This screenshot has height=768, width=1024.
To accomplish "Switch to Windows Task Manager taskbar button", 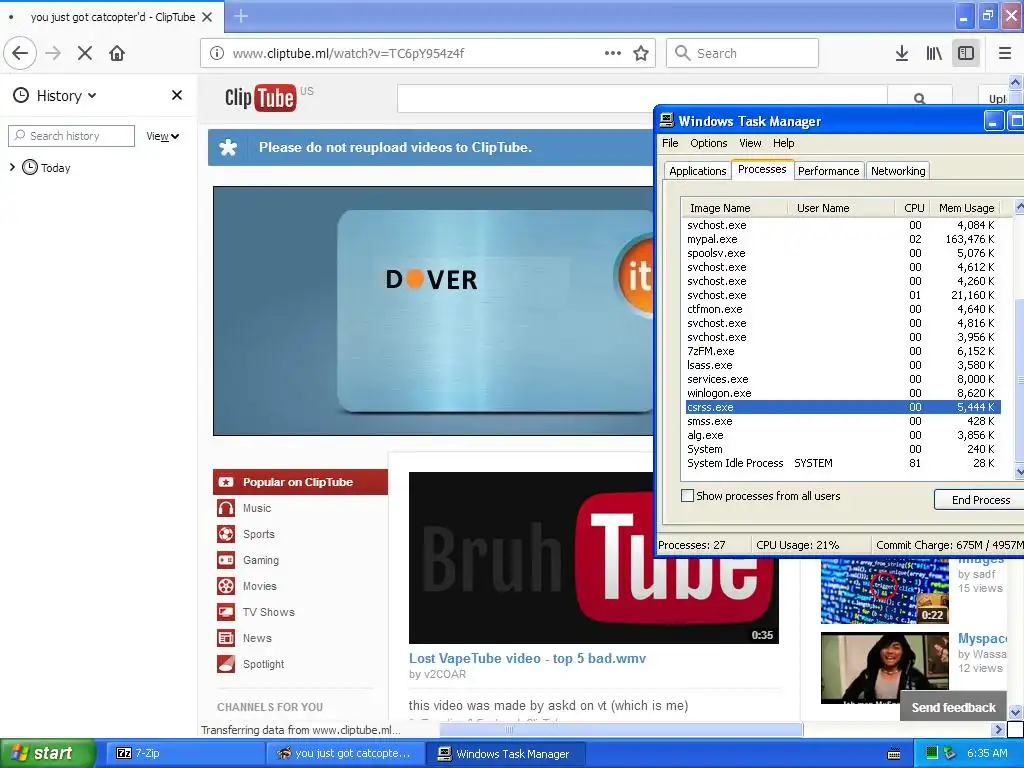I will coord(507,754).
